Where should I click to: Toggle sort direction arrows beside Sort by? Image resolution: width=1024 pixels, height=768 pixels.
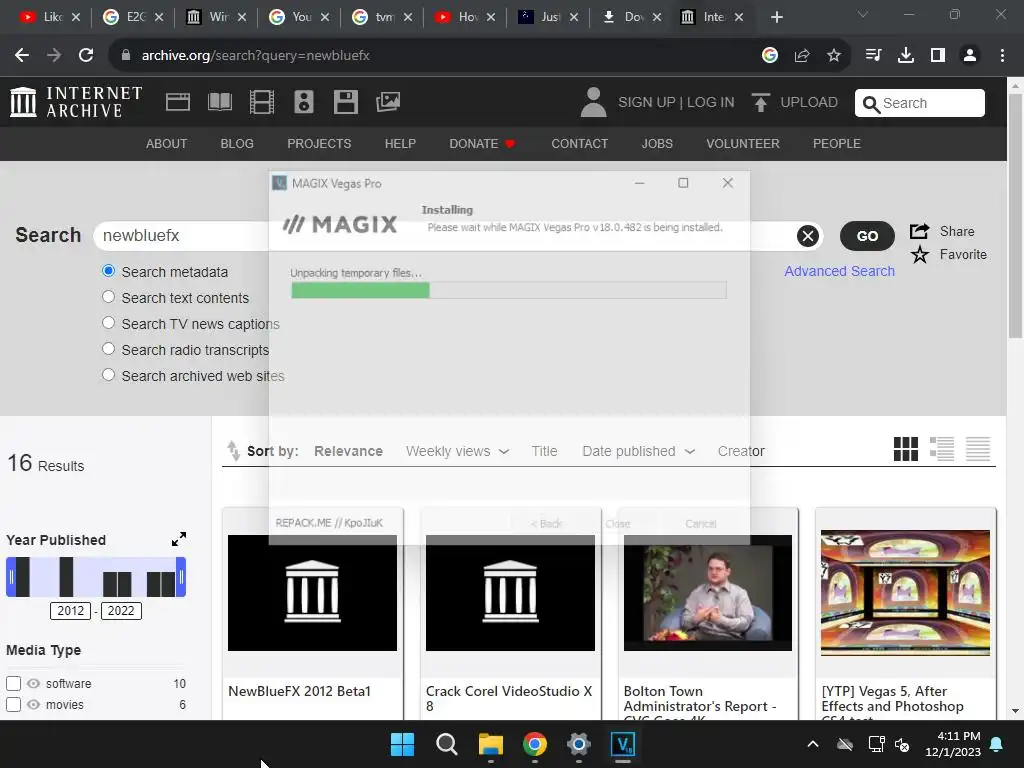(233, 451)
